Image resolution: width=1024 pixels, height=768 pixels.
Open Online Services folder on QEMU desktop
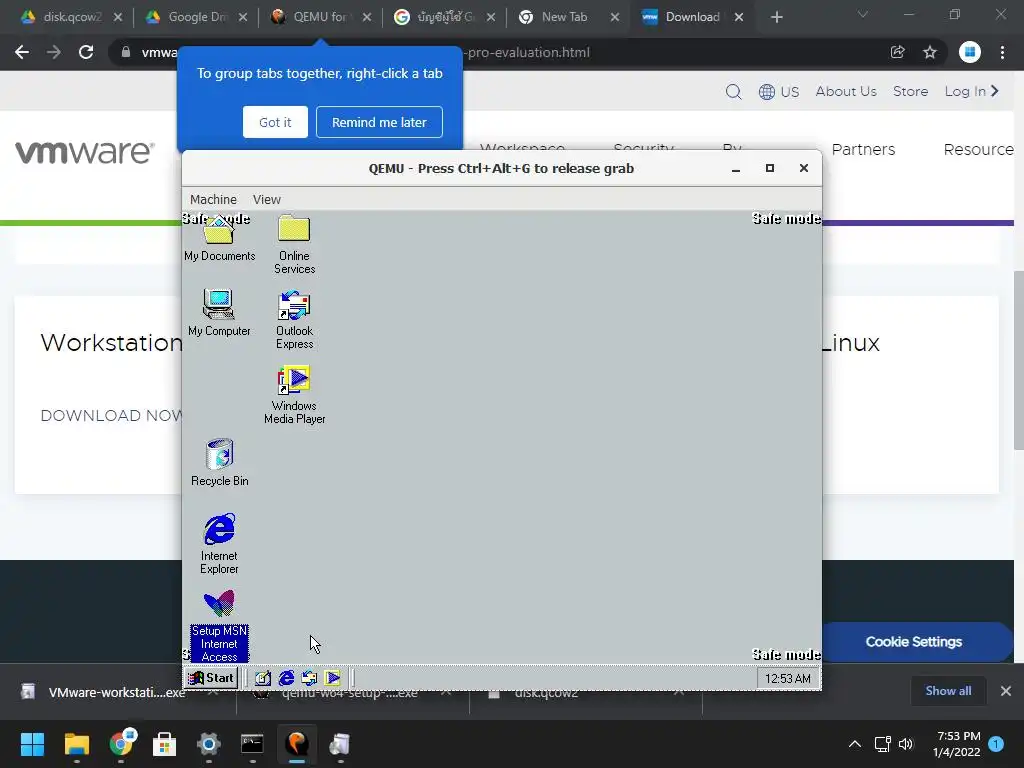pos(294,244)
